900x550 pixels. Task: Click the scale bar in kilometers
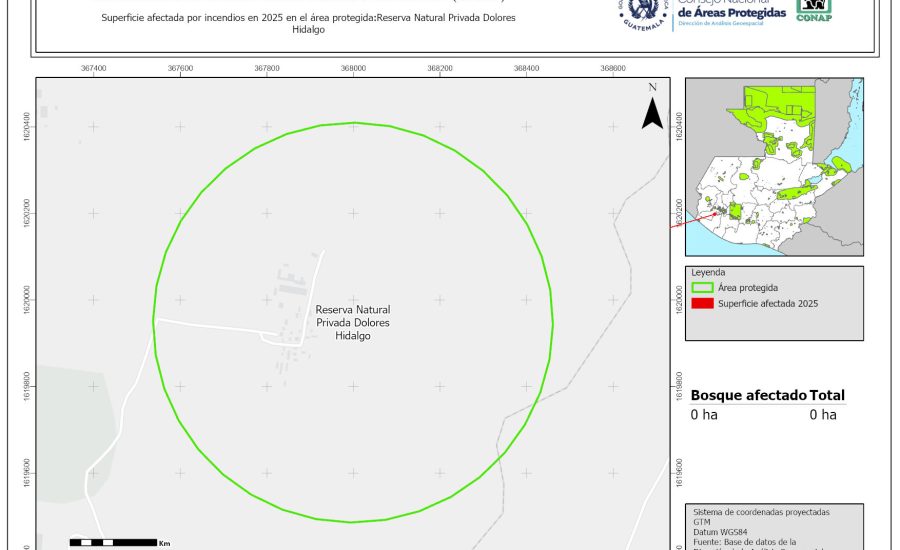[112, 542]
